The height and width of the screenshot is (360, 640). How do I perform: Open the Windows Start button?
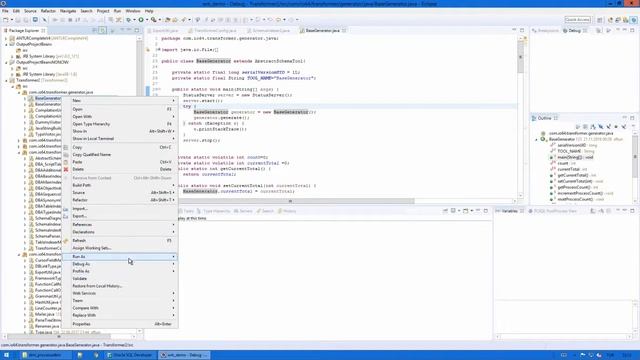click(6, 355)
